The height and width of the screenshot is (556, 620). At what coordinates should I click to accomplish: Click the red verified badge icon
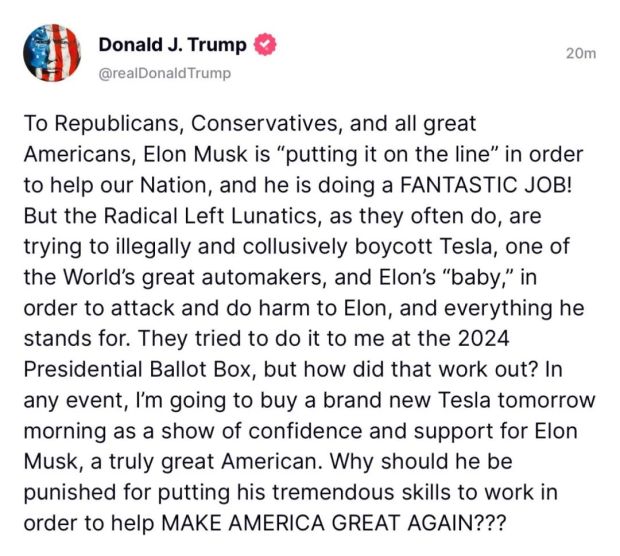click(x=265, y=45)
